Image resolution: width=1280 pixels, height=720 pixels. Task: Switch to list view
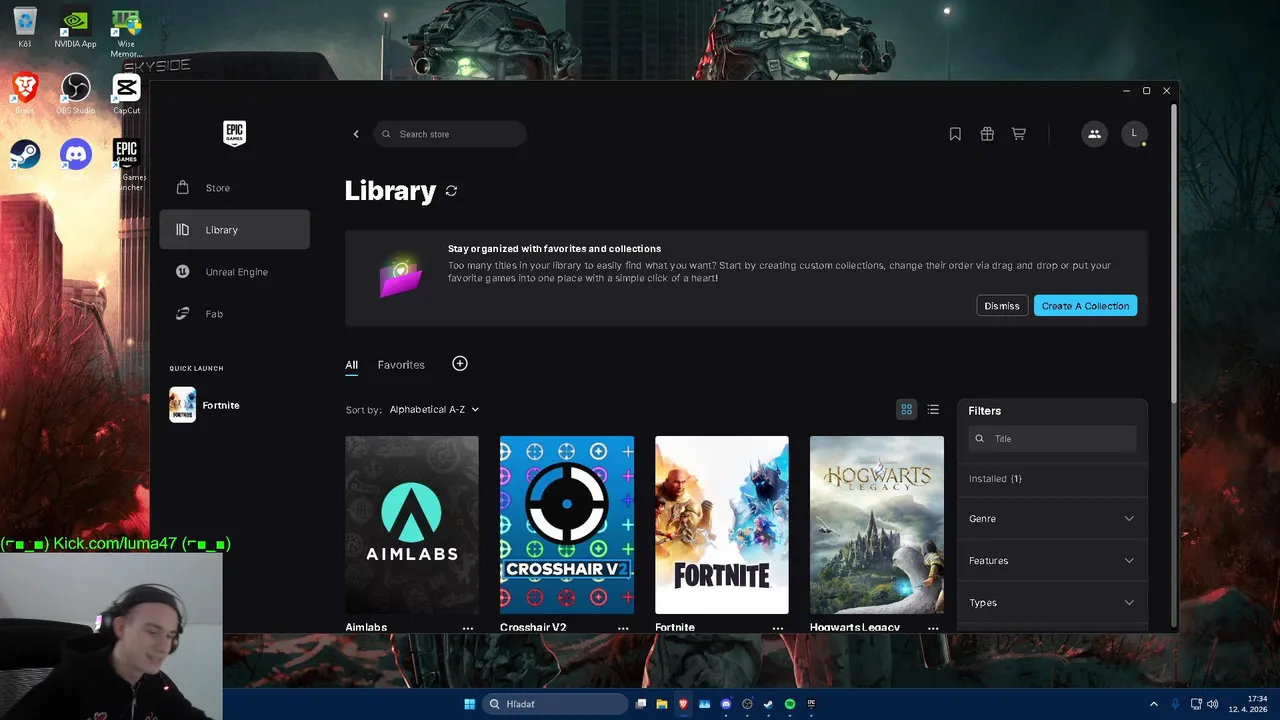(x=933, y=409)
